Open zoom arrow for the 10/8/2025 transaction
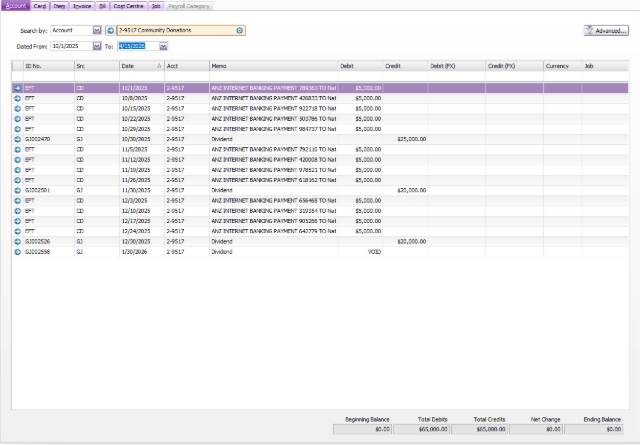The height and width of the screenshot is (445, 640). tap(17, 98)
